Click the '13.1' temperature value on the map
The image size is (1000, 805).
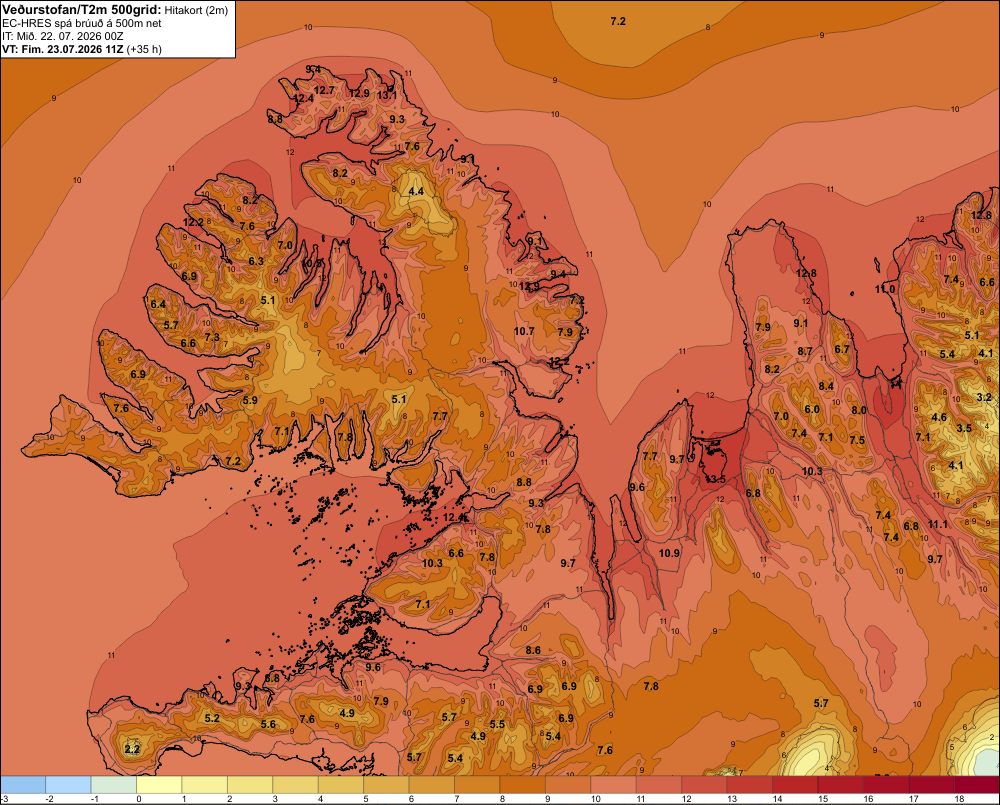[386, 96]
